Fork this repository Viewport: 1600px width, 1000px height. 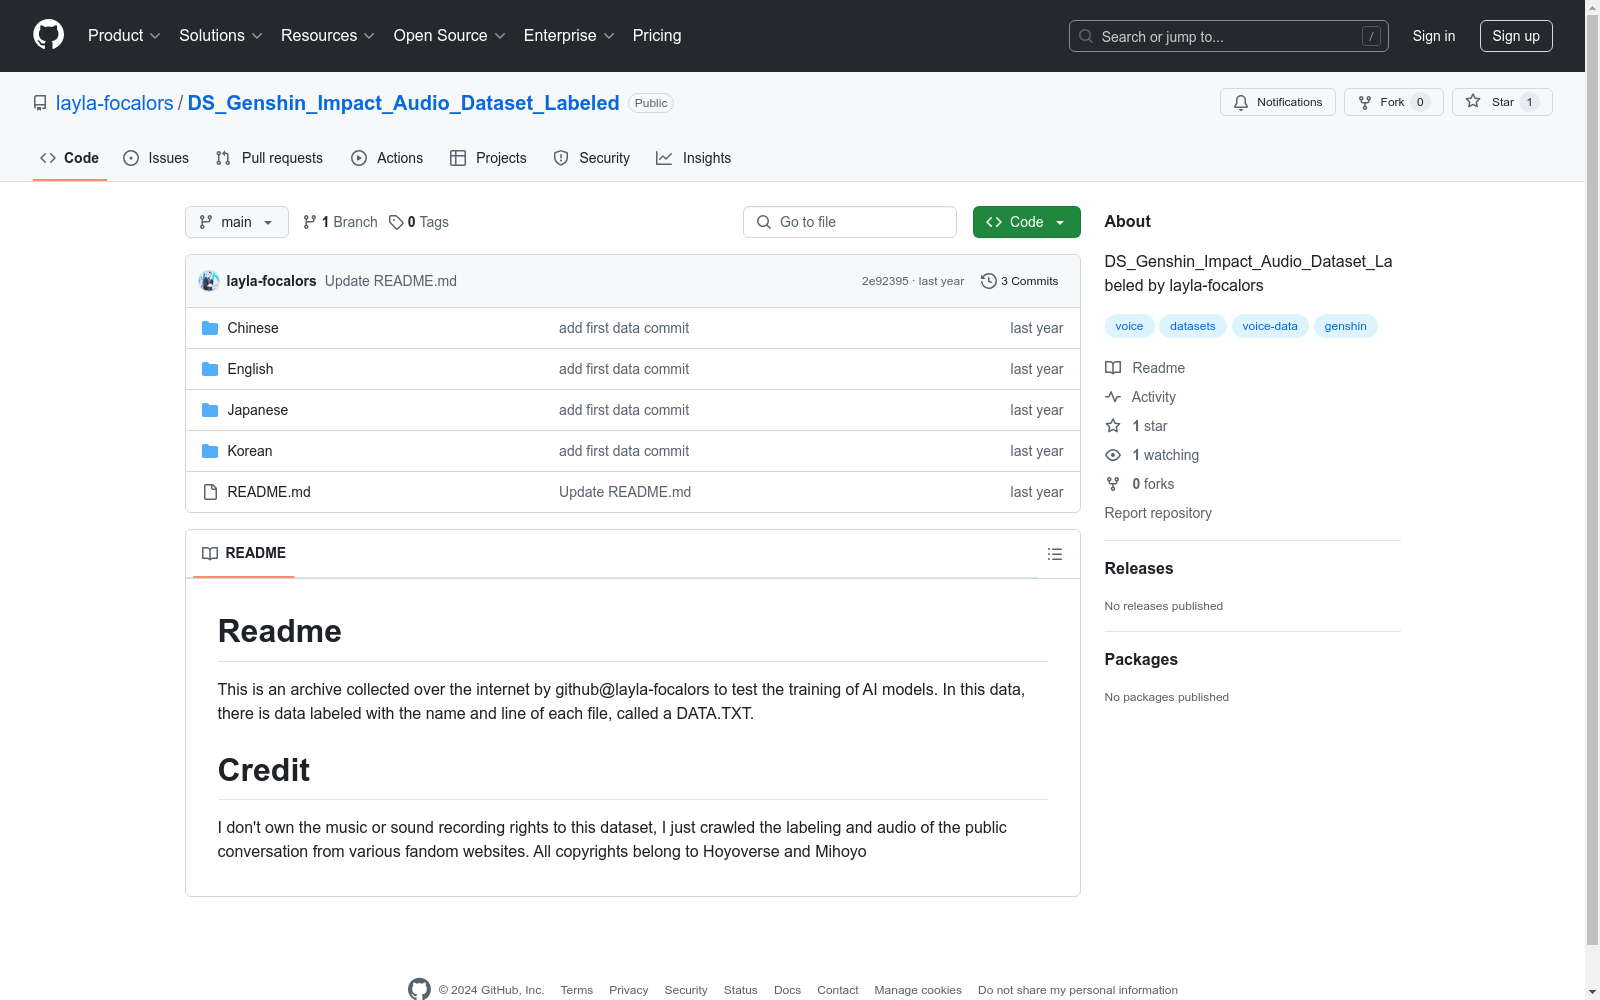[1393, 102]
